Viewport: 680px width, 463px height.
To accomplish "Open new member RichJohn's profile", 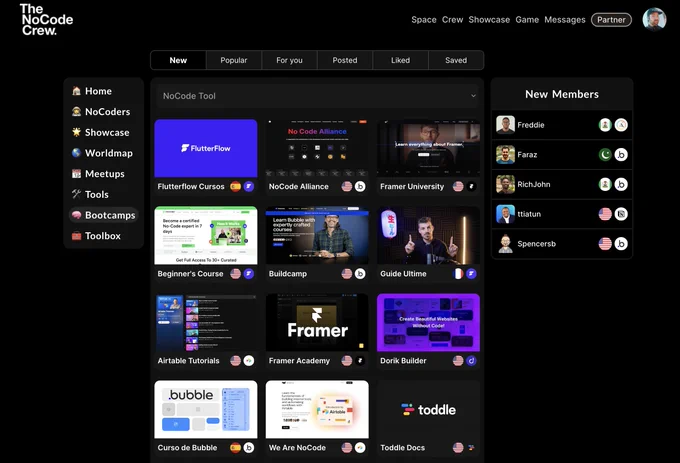I will 562,184.
